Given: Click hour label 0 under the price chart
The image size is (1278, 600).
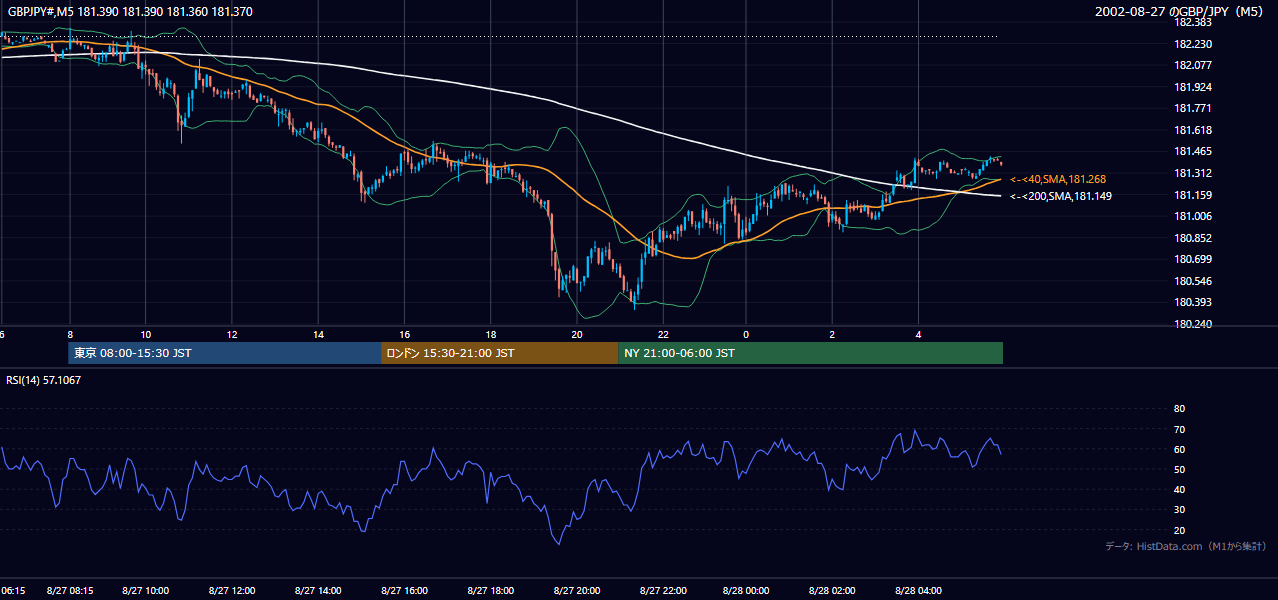Looking at the screenshot, I should tap(746, 334).
